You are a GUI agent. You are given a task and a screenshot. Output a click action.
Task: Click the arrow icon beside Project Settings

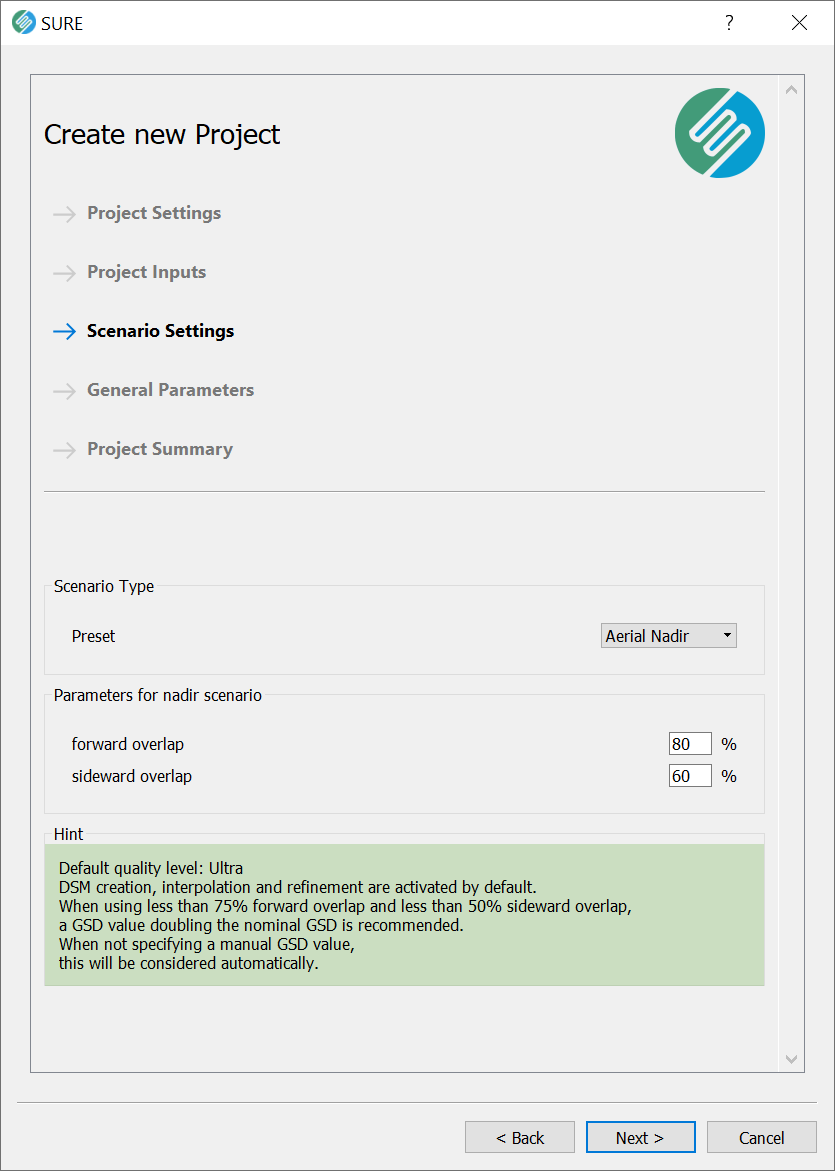64,214
